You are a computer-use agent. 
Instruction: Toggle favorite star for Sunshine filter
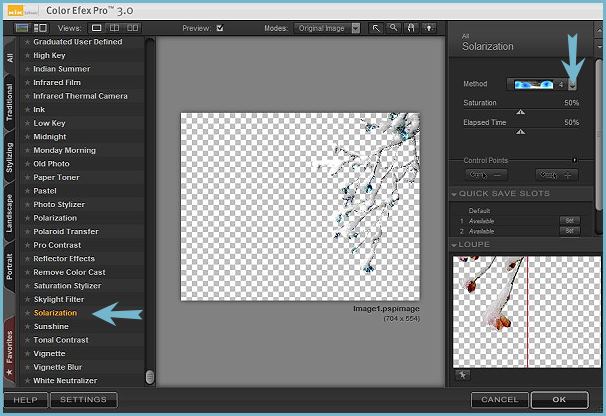point(27,327)
